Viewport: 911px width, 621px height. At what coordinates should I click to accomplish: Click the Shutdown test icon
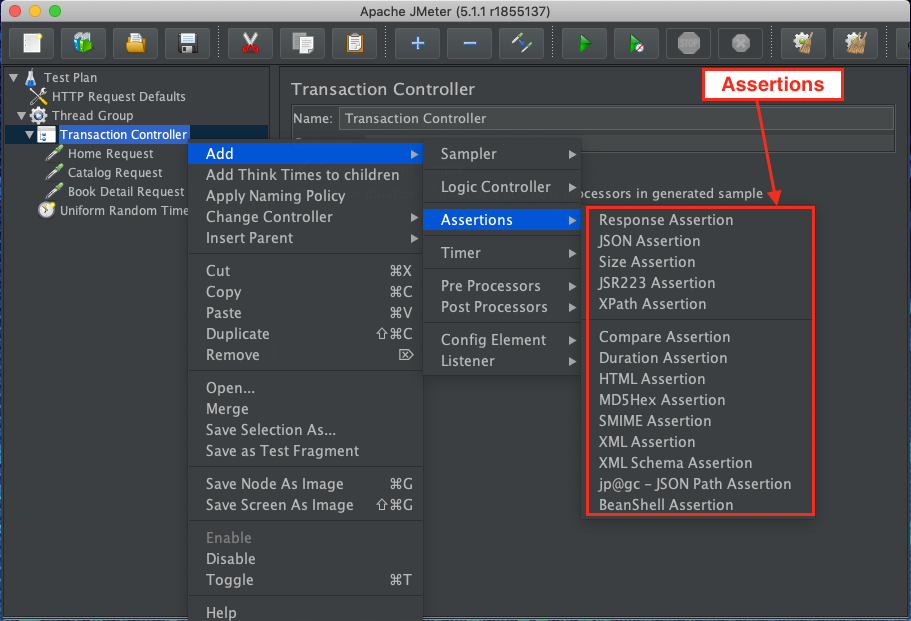tap(741, 43)
